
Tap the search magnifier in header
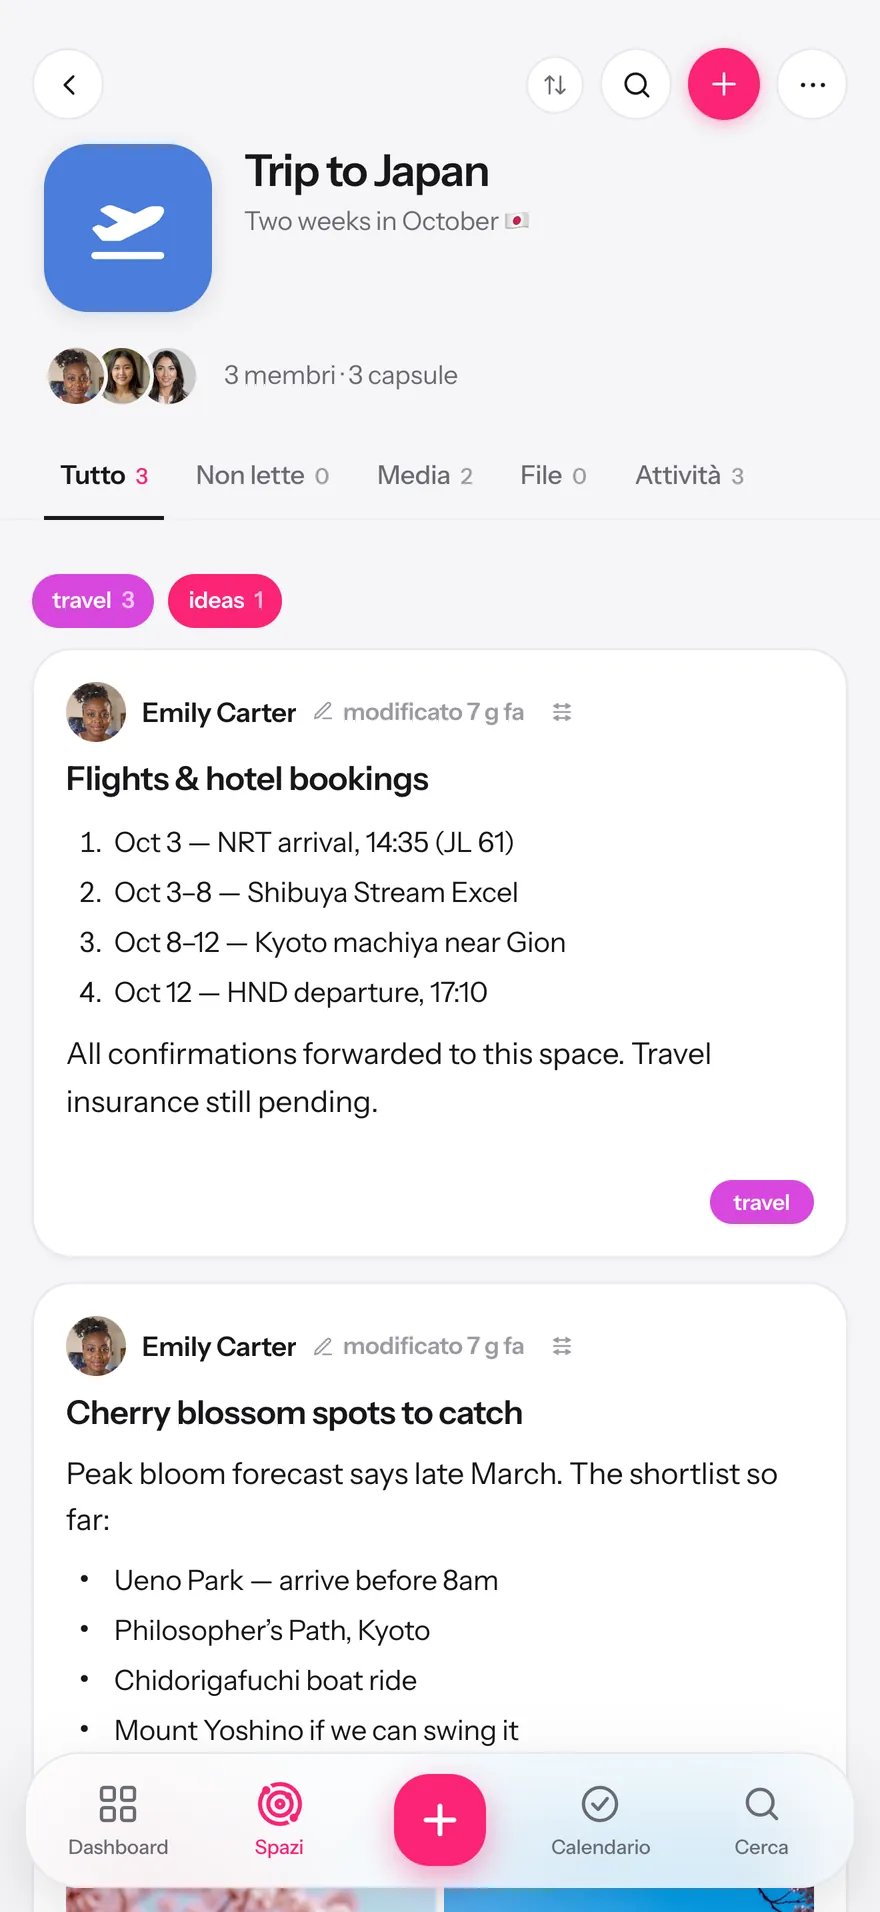(636, 84)
